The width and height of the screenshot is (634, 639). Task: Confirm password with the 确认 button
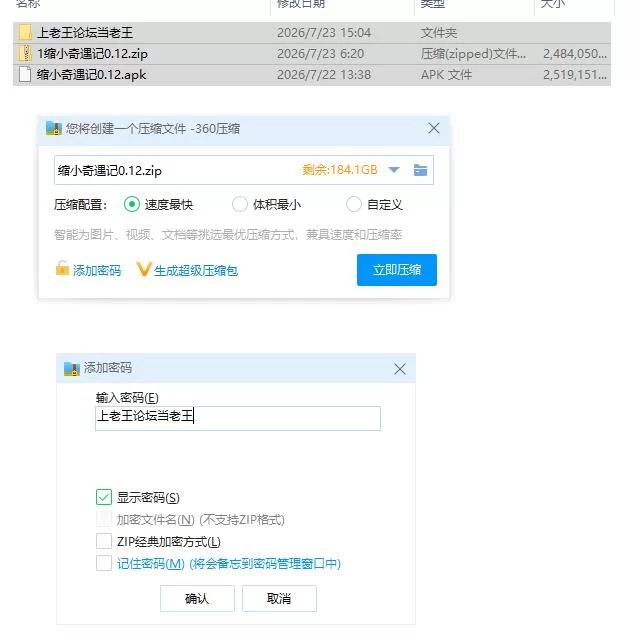197,598
